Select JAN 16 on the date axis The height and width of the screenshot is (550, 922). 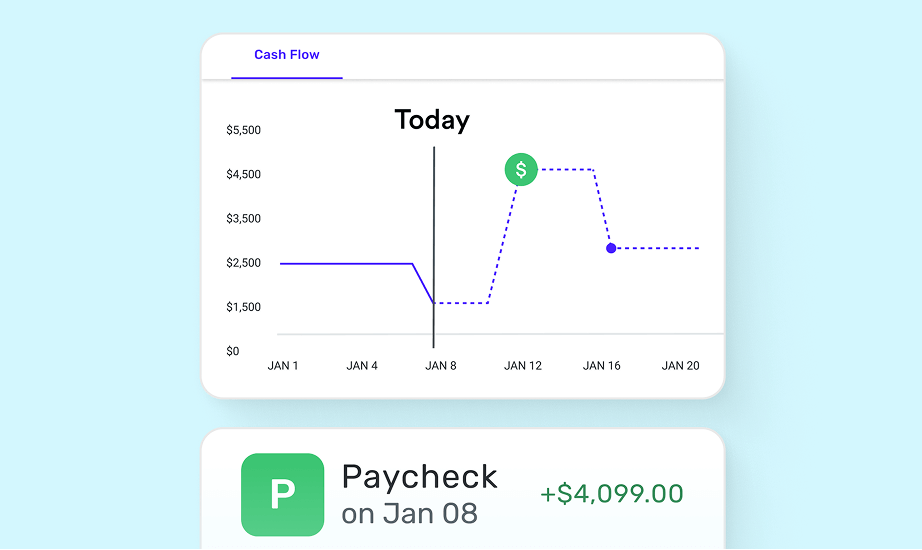pos(601,366)
